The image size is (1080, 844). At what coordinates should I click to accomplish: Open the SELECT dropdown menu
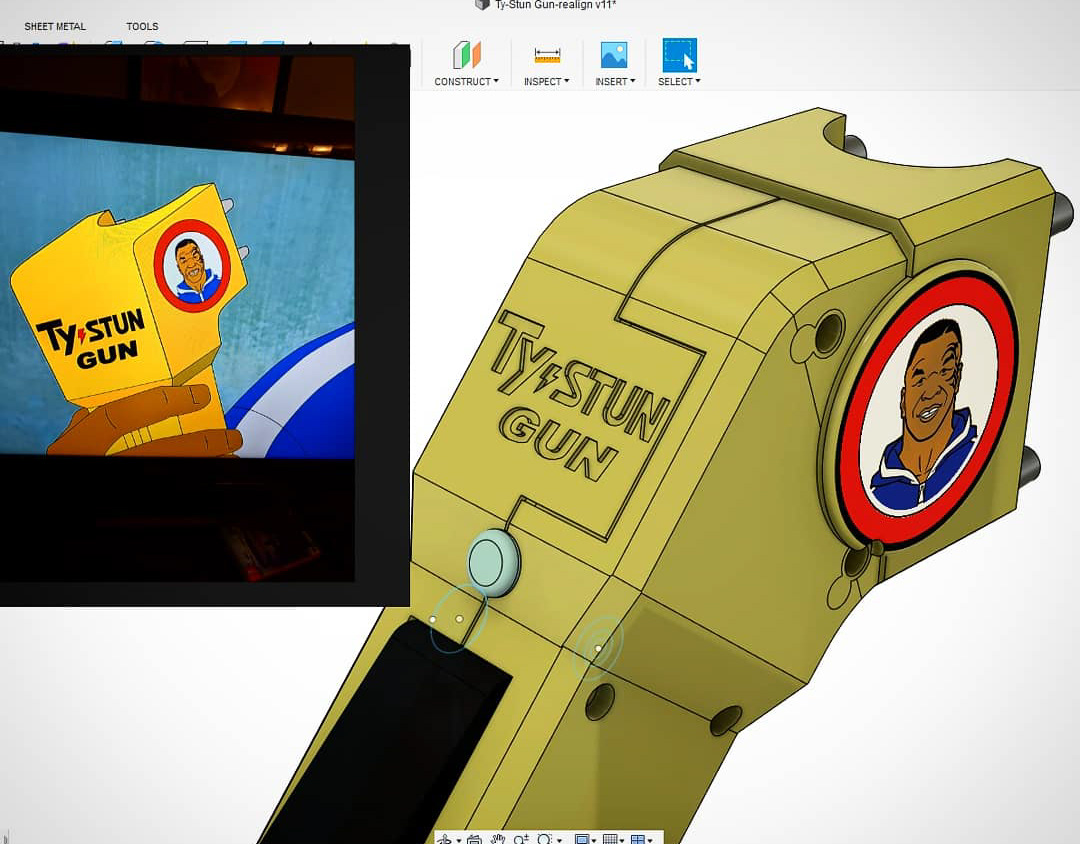(679, 81)
